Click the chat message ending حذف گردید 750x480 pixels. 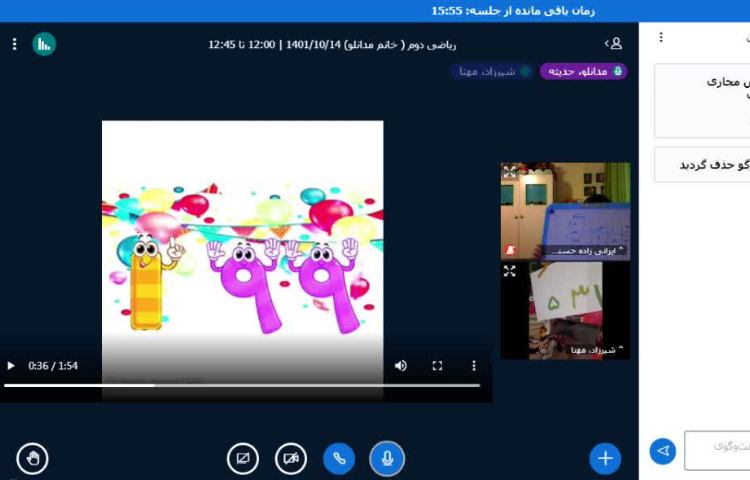click(x=702, y=164)
